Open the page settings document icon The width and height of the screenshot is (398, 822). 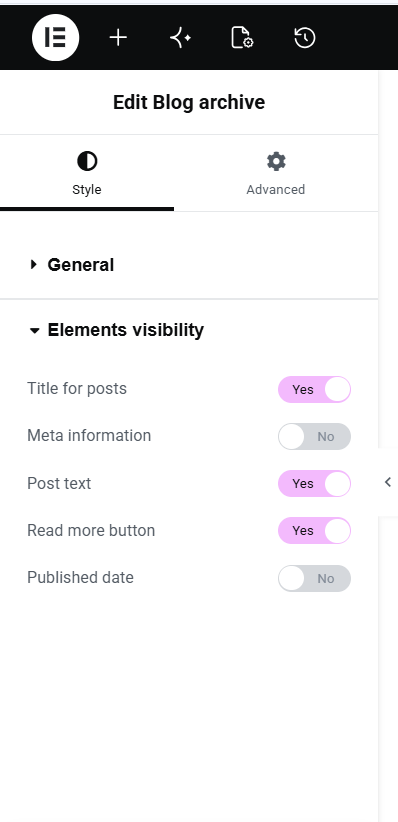(242, 38)
